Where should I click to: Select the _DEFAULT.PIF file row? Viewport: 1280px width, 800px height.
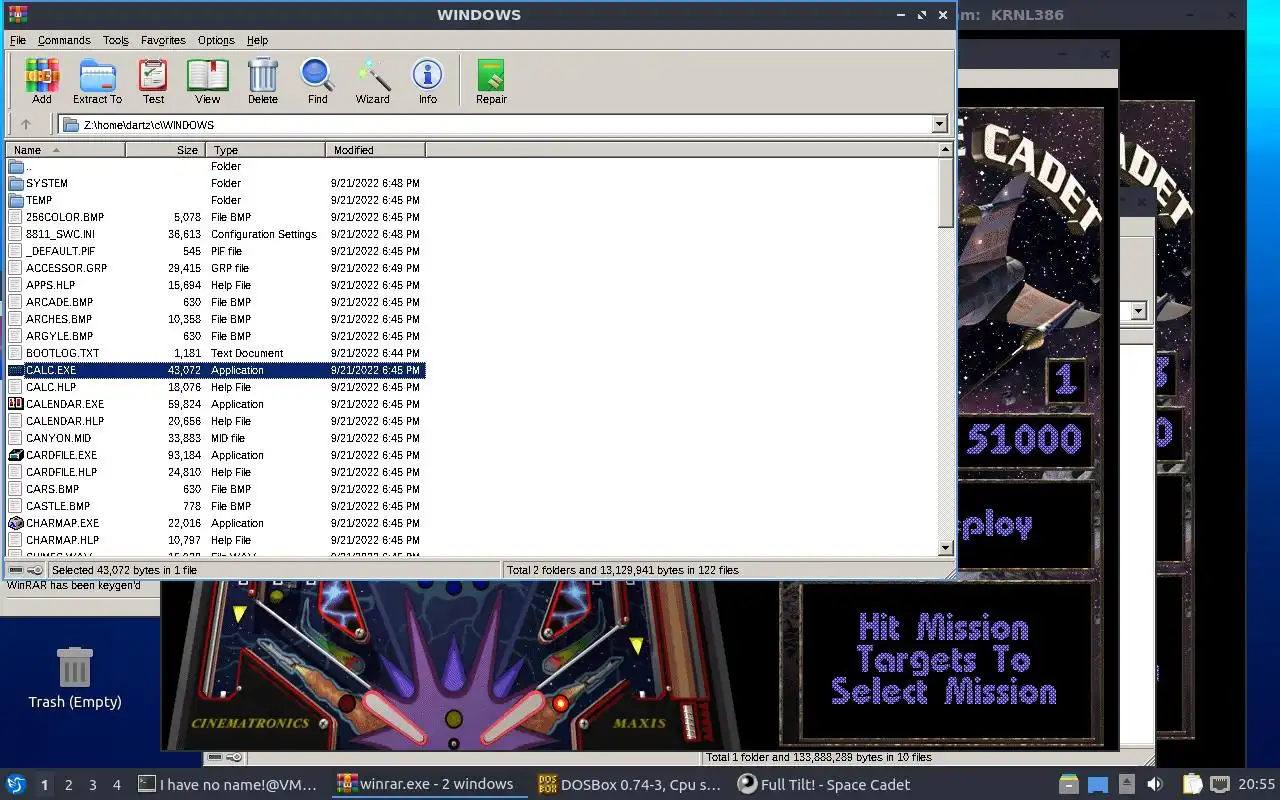tap(216, 251)
